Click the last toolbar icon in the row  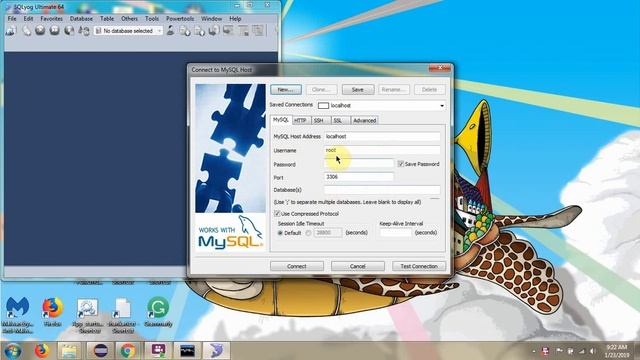(258, 31)
